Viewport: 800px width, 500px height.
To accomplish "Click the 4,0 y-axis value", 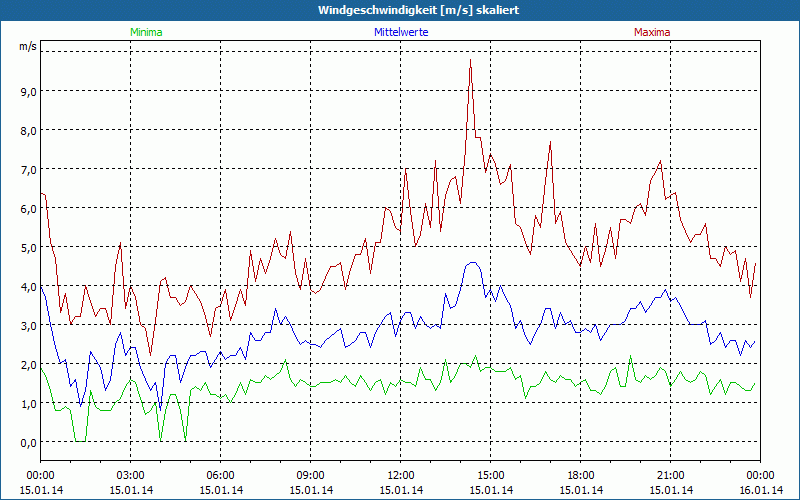I will pos(29,287).
